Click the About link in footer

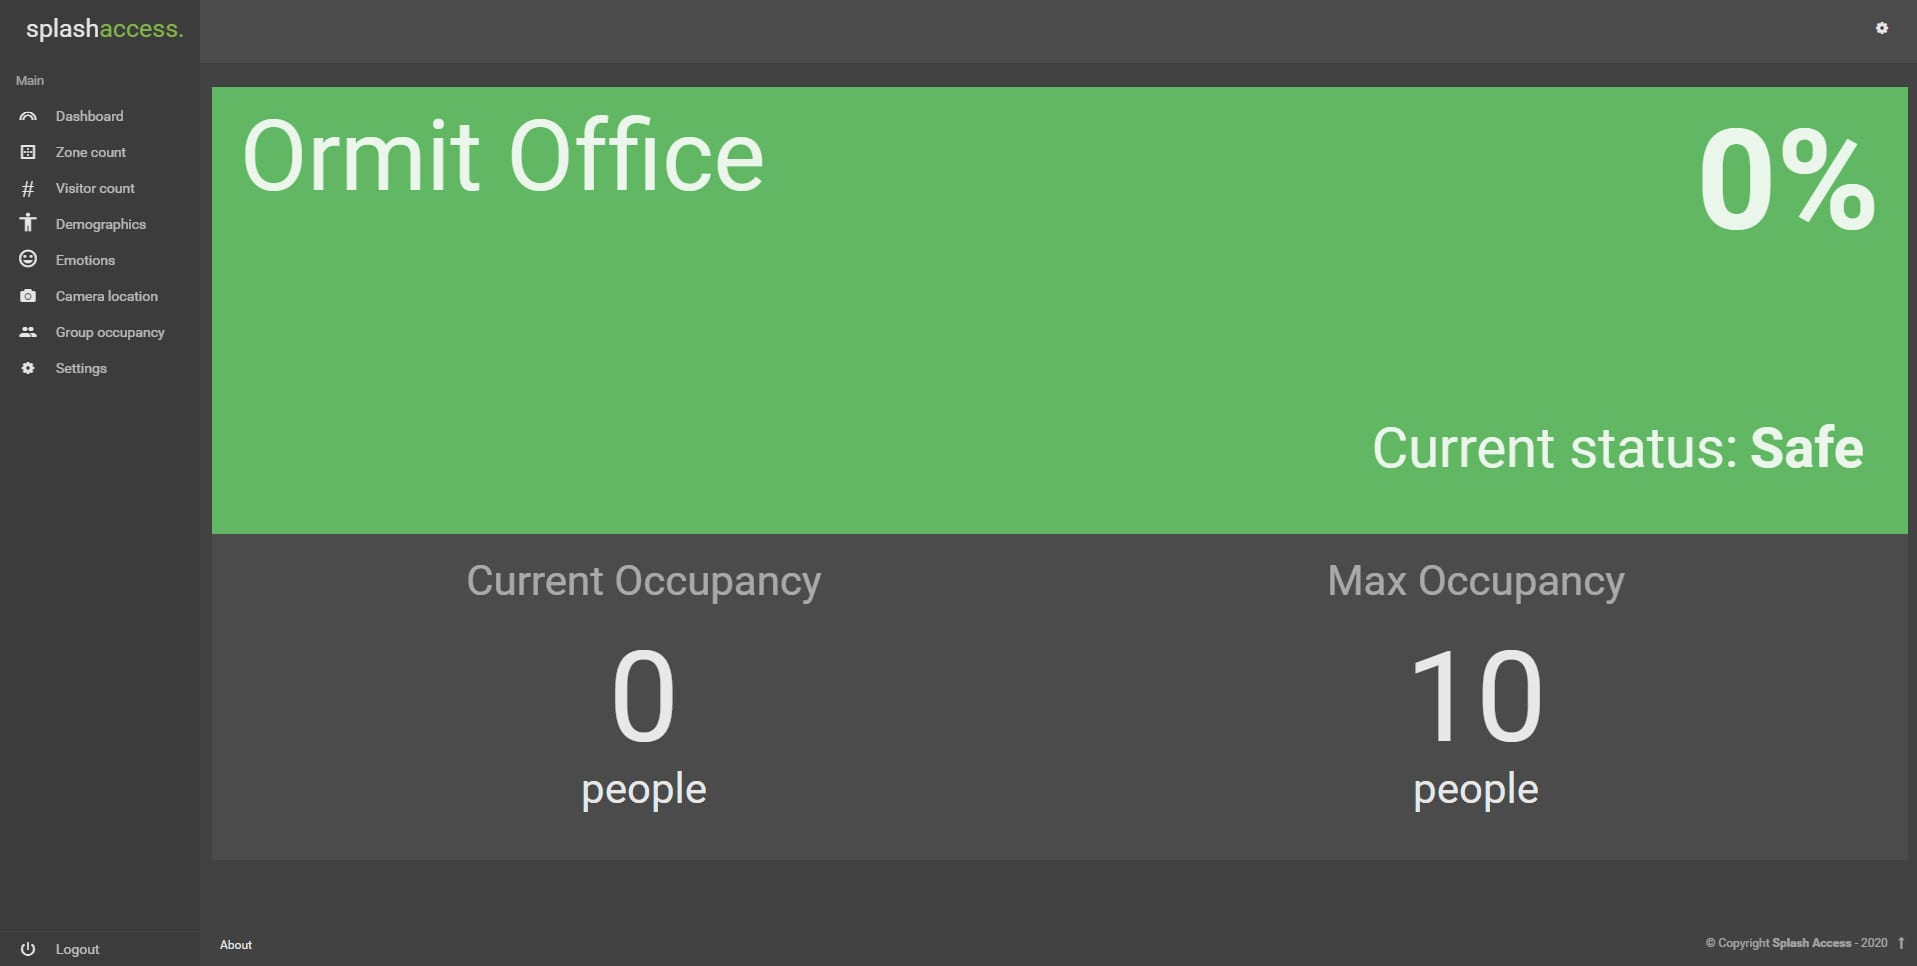pos(236,945)
